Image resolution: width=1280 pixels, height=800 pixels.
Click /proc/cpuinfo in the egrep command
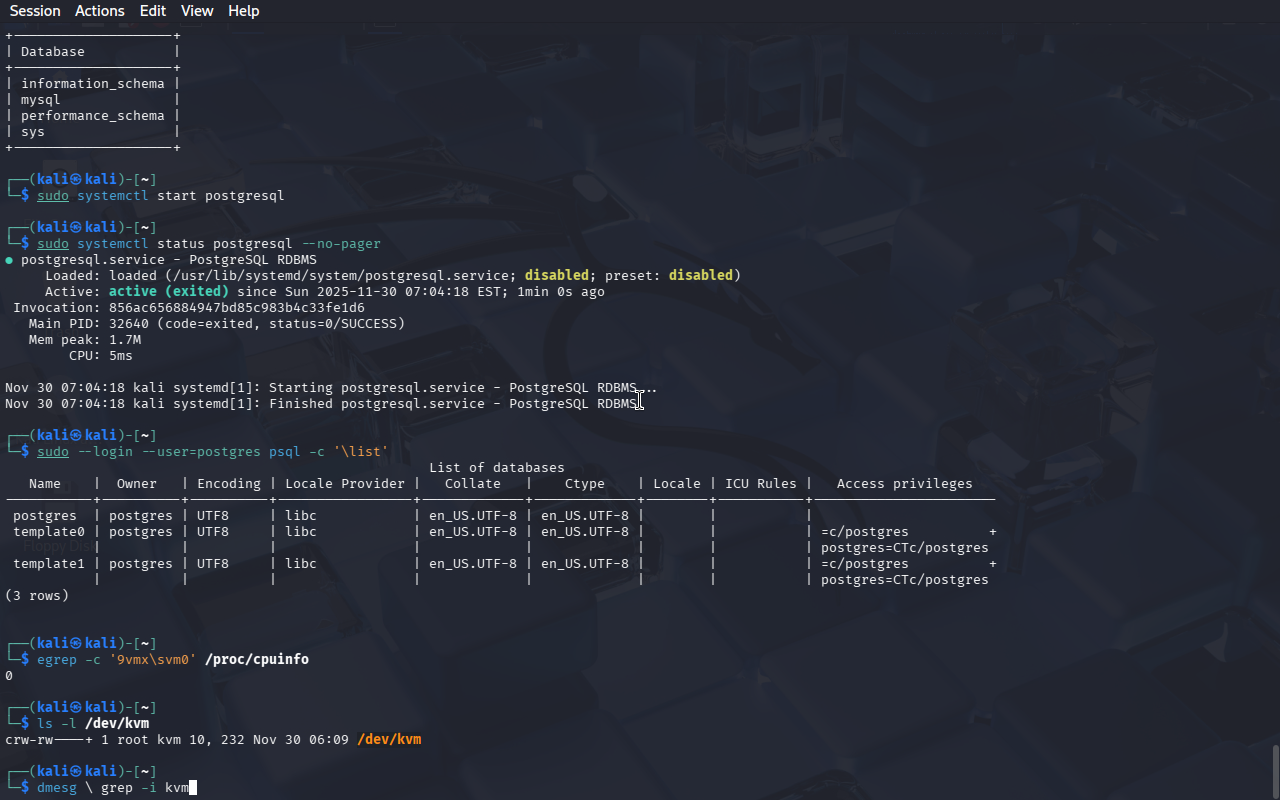257,660
